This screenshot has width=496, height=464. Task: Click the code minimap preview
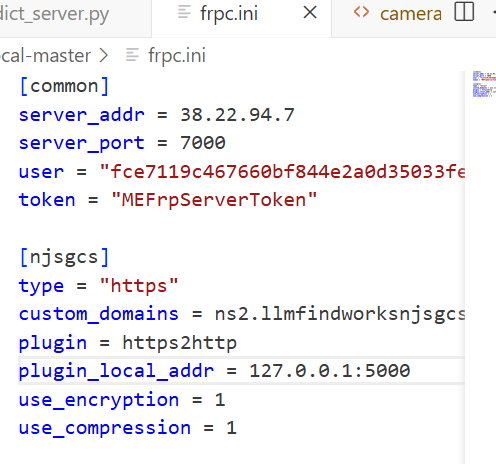(484, 84)
